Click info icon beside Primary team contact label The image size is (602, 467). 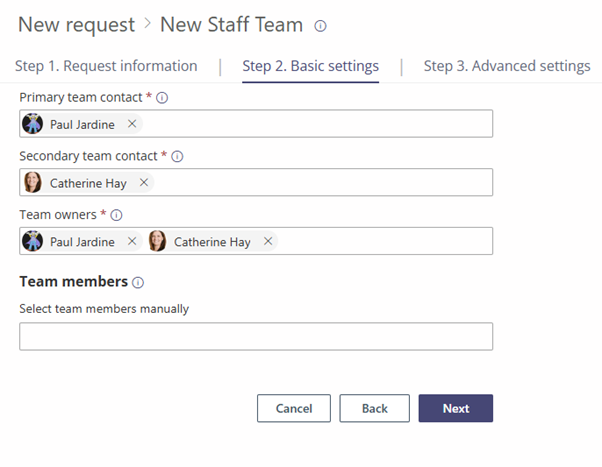point(162,98)
